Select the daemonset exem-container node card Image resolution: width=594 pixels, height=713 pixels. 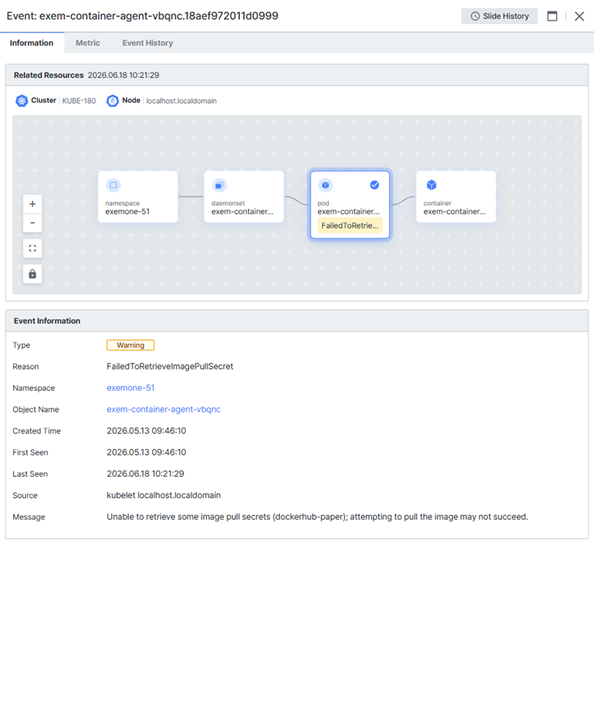tap(244, 196)
